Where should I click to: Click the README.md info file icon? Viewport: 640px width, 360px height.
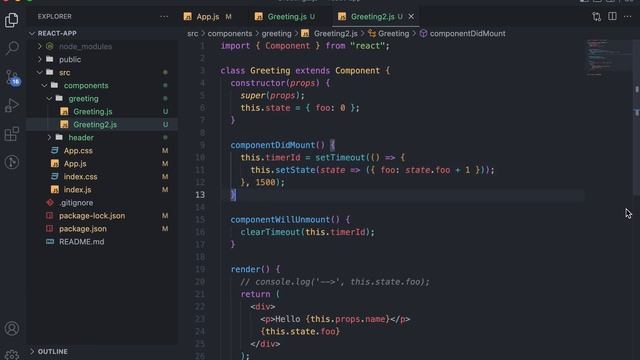pos(50,242)
